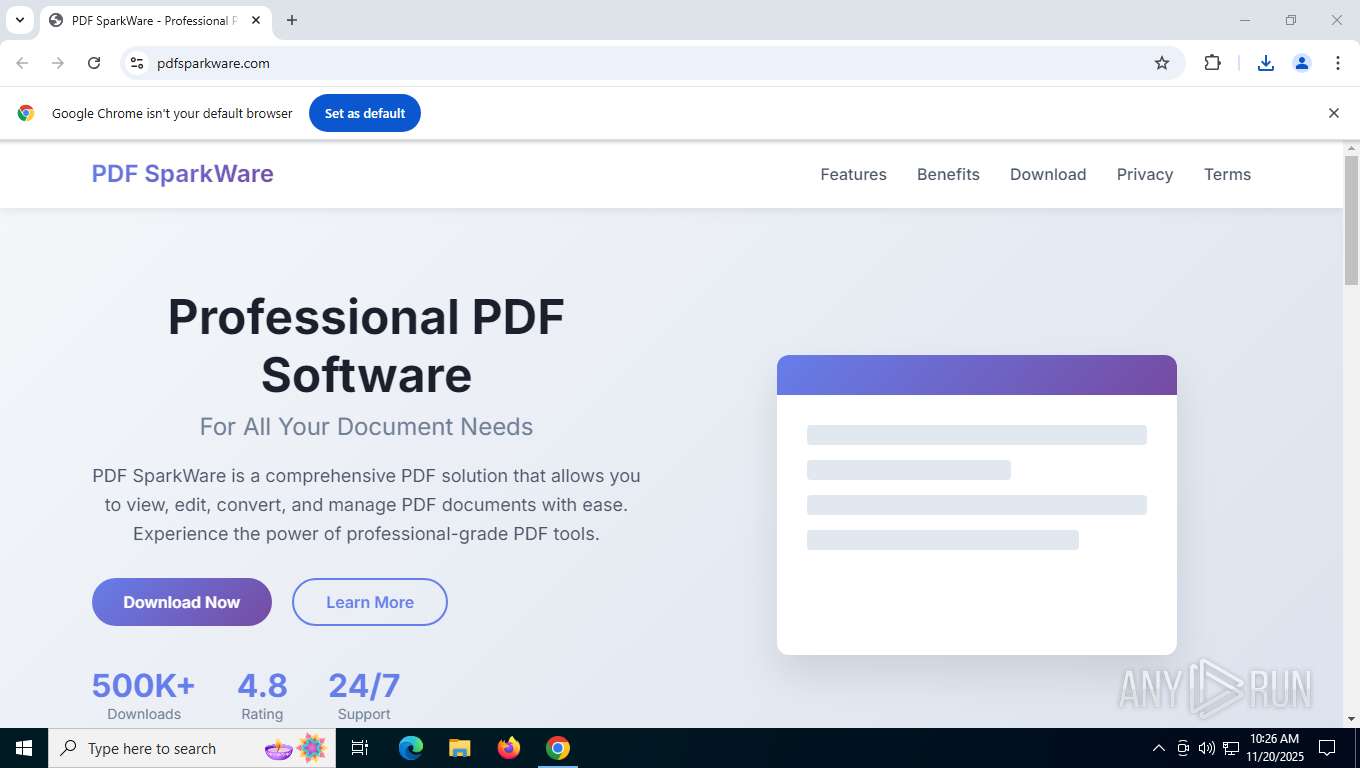The height and width of the screenshot is (768, 1360).
Task: Click the Learn More button
Action: [x=370, y=602]
